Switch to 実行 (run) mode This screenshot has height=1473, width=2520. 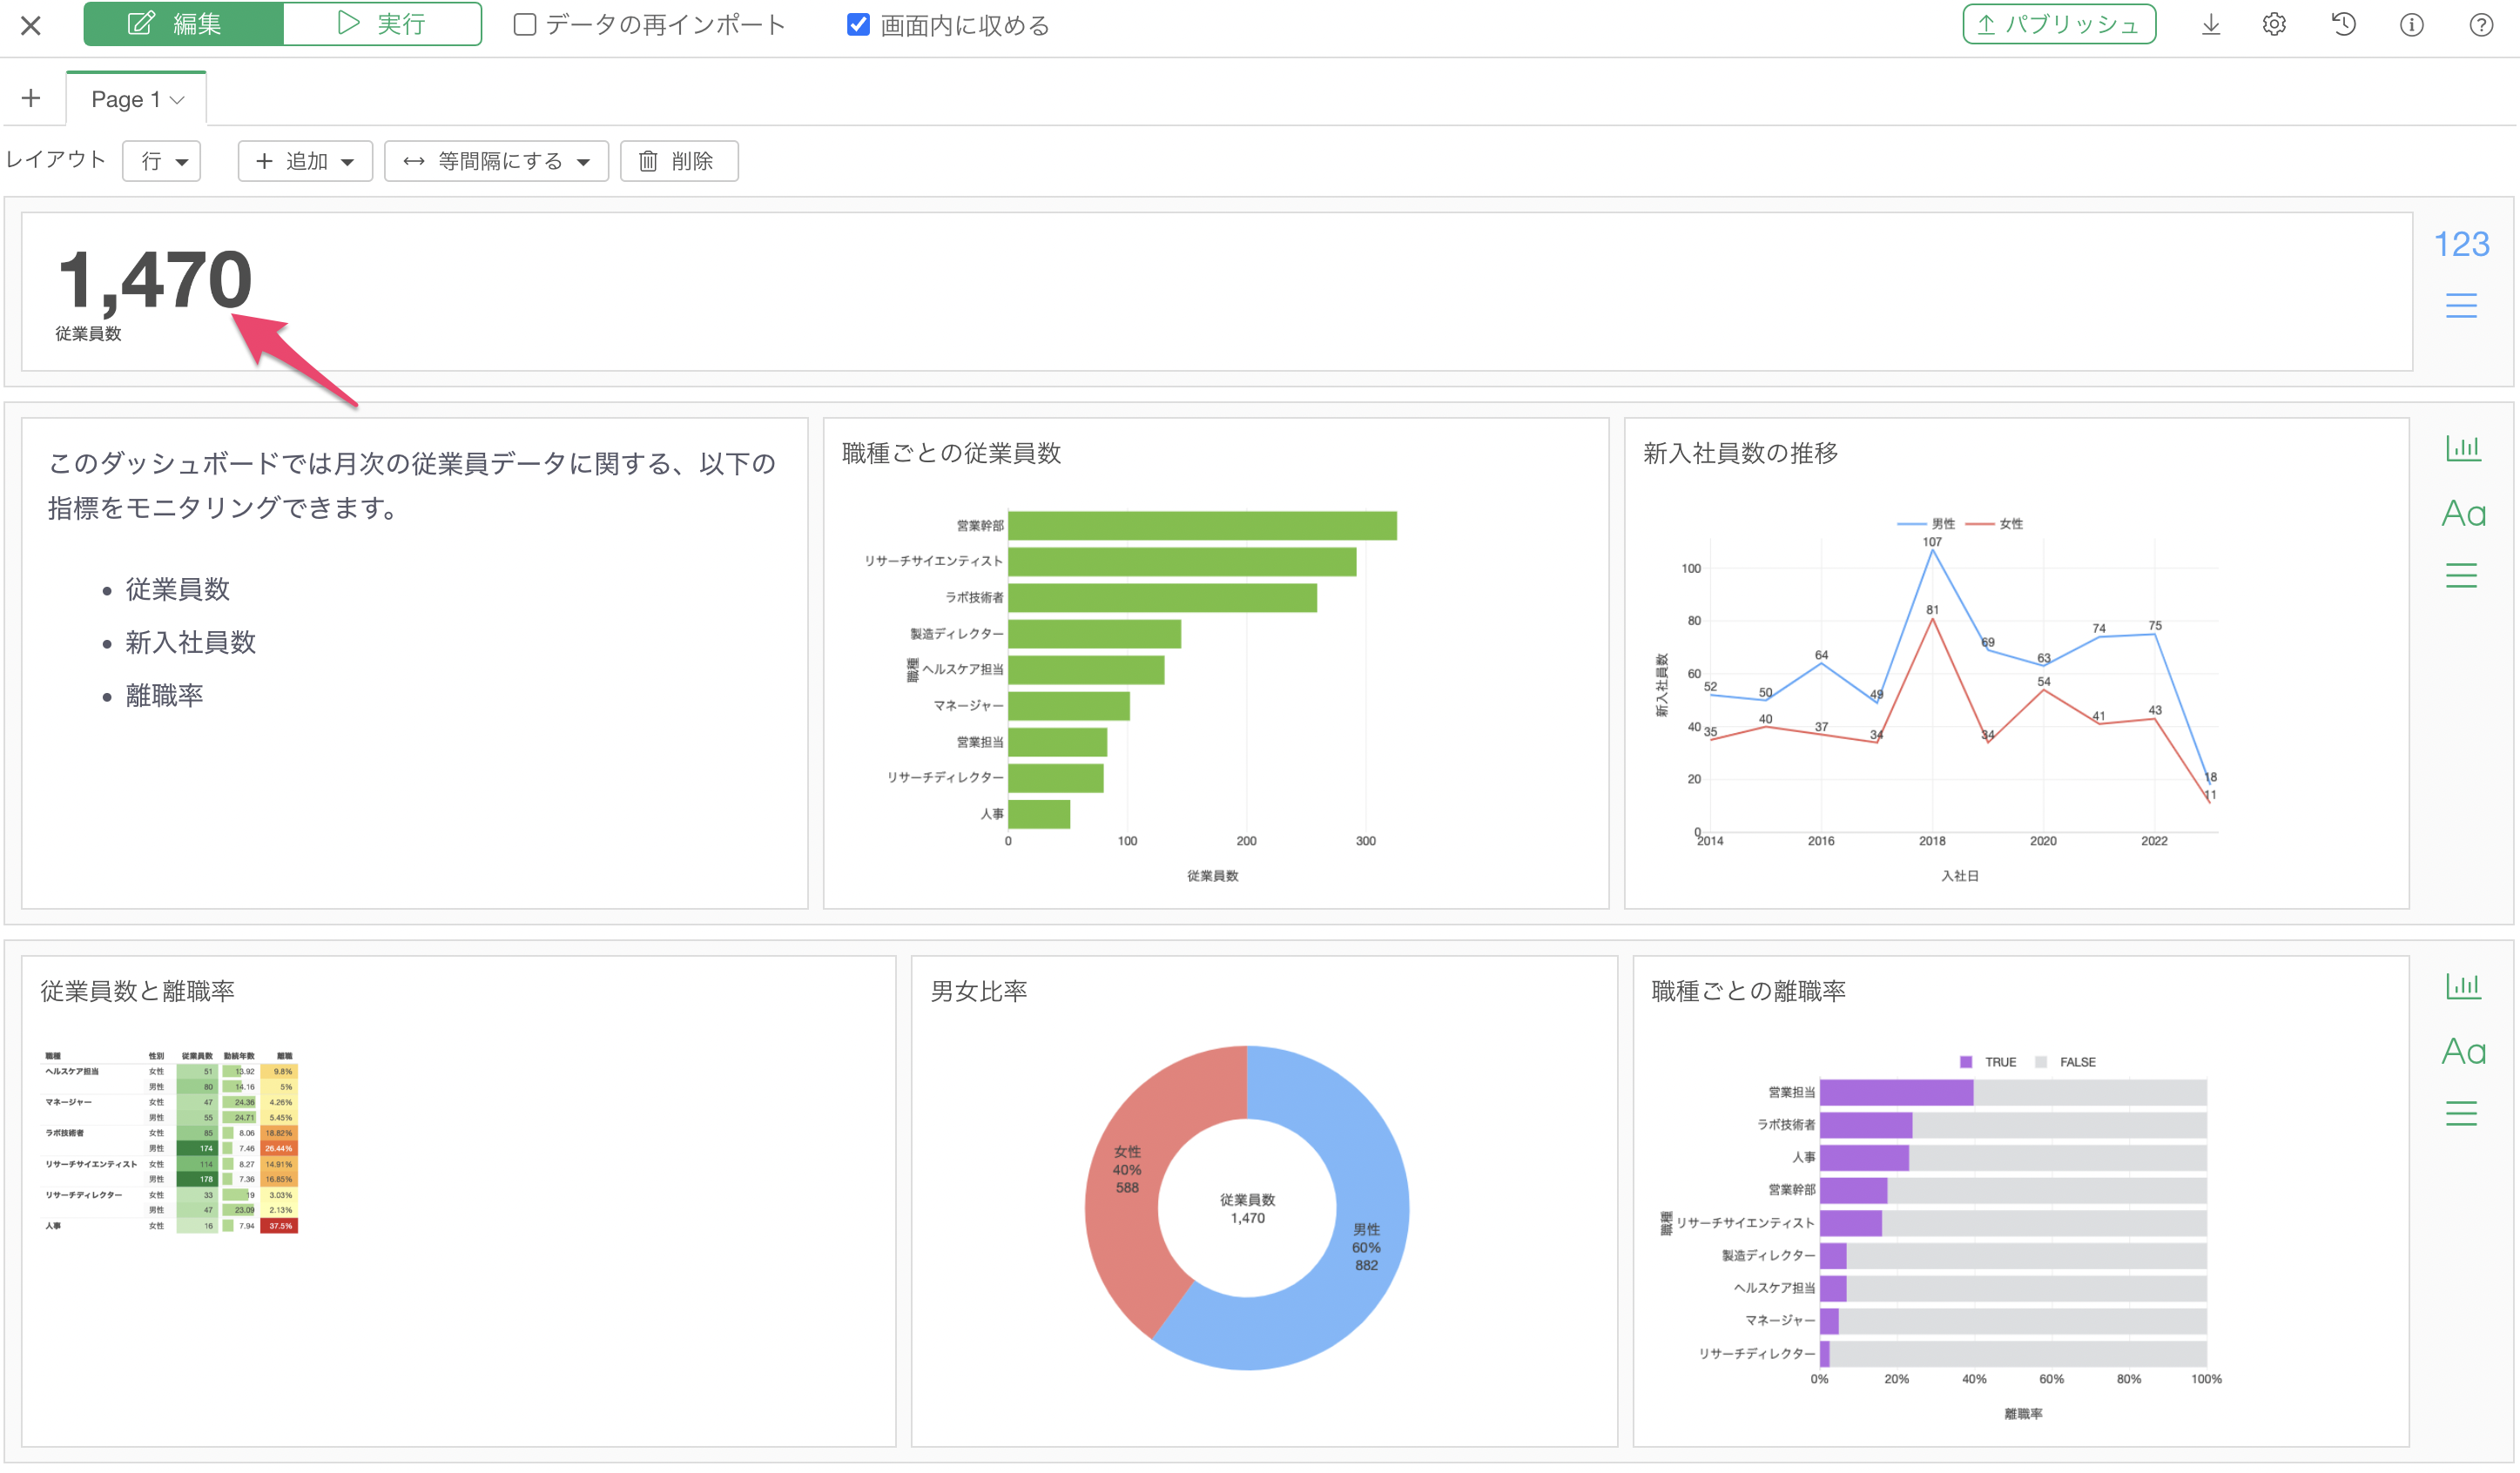click(382, 24)
